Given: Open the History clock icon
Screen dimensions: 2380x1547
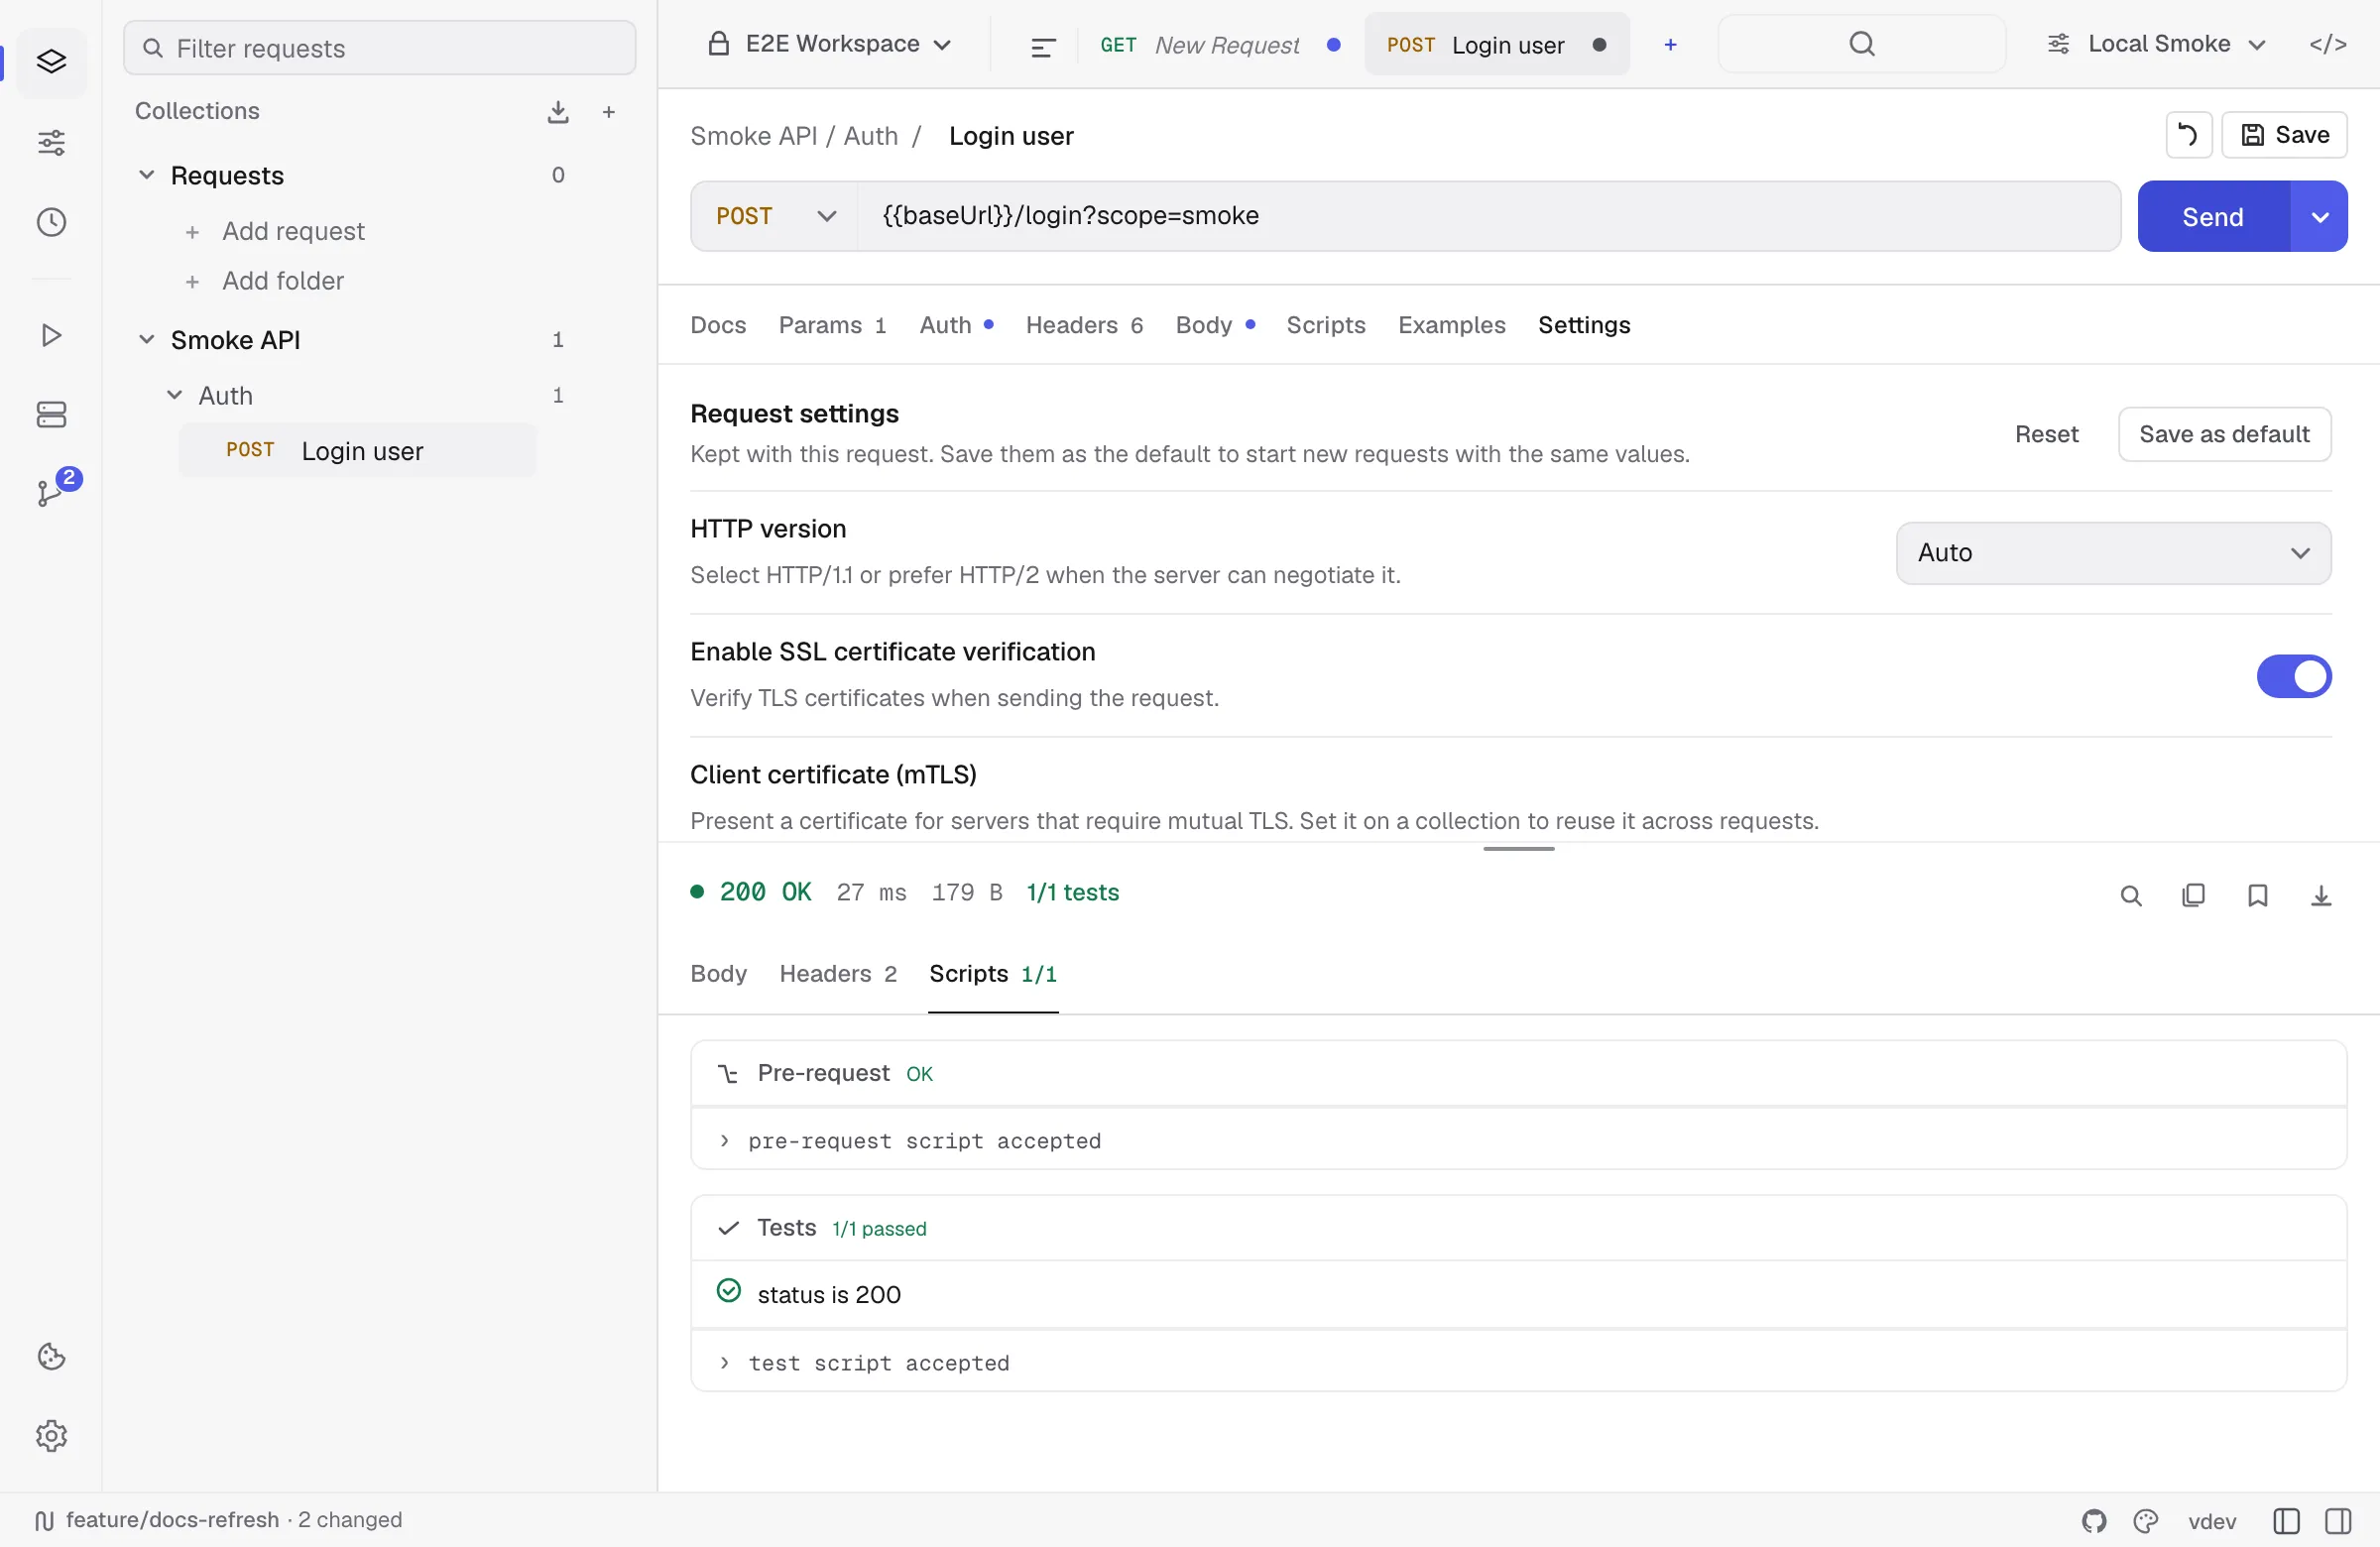Looking at the screenshot, I should point(51,222).
